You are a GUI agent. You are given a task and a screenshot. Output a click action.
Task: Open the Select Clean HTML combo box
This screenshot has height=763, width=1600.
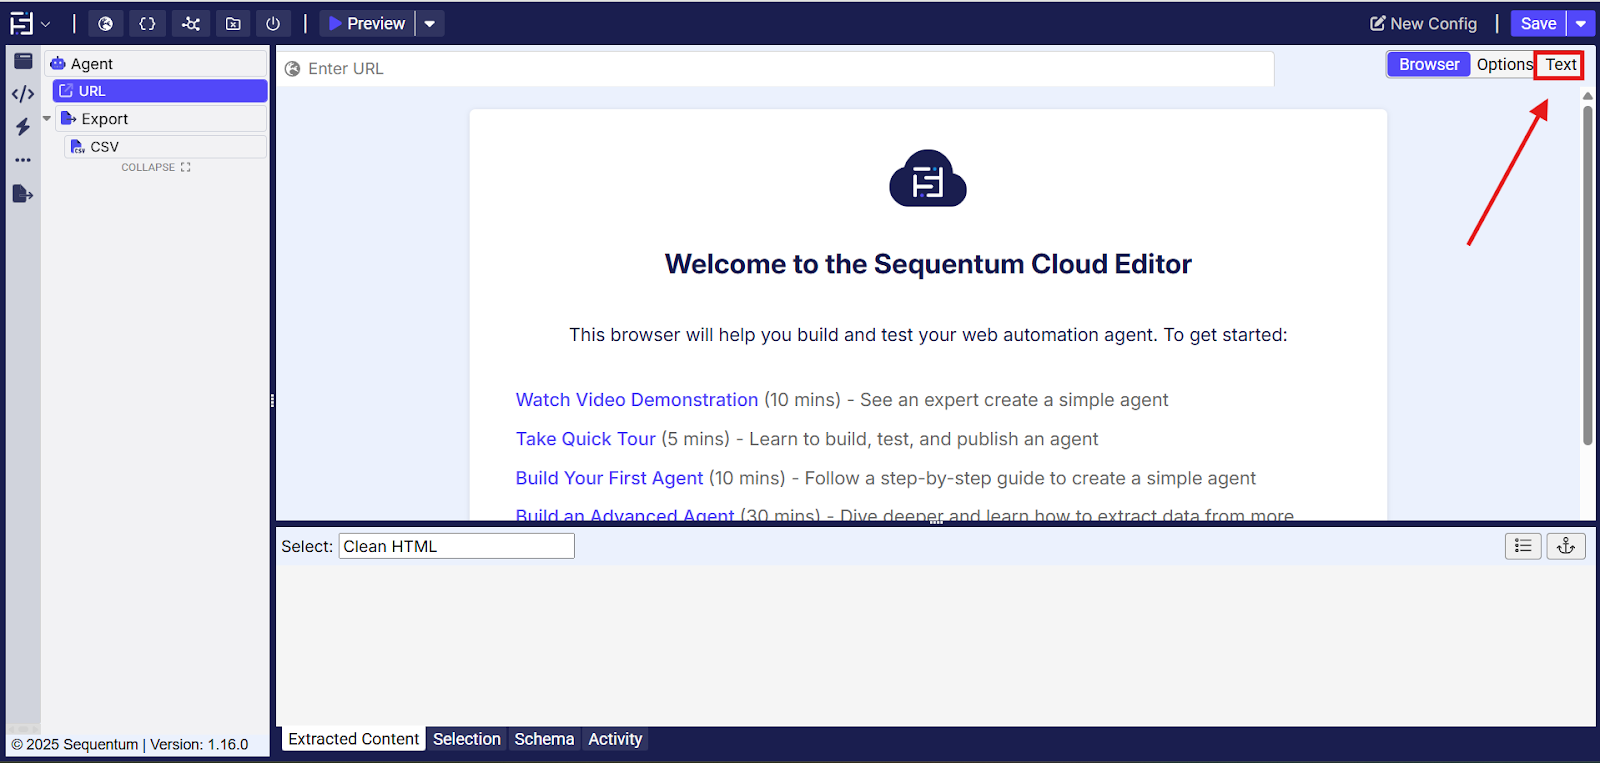(456, 546)
